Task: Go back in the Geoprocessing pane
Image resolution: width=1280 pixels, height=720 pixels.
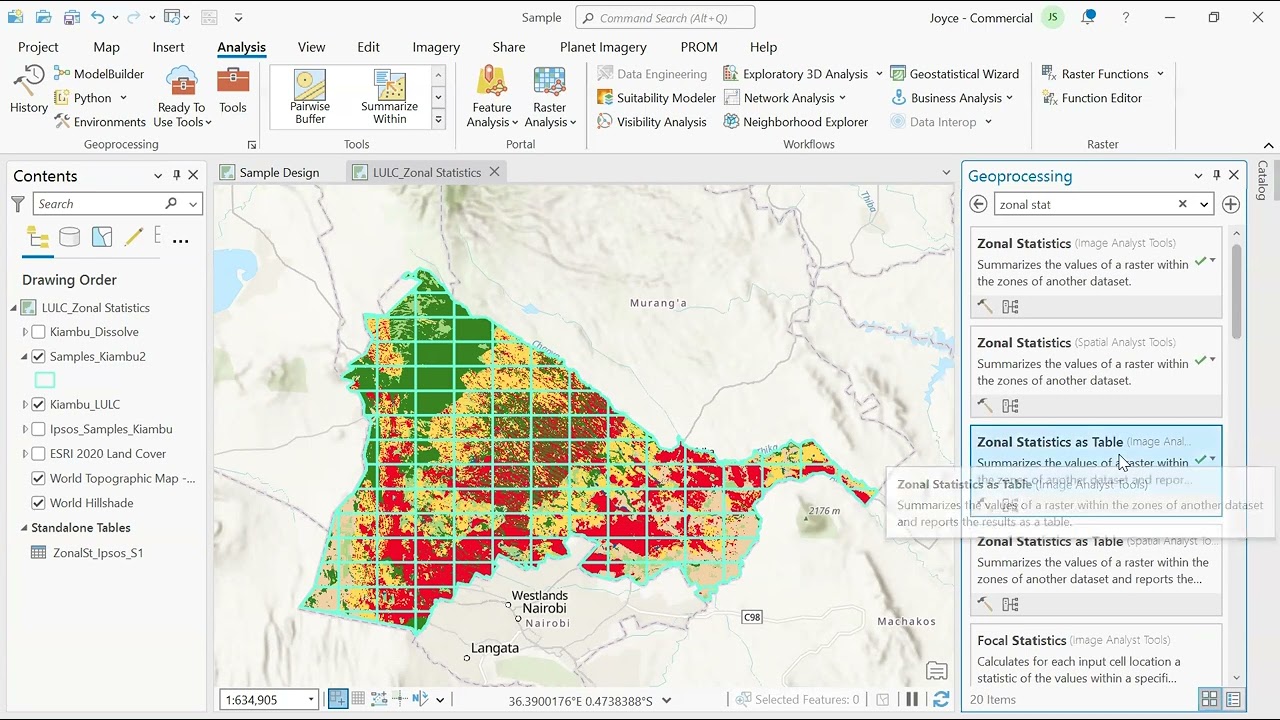Action: pyautogui.click(x=978, y=204)
